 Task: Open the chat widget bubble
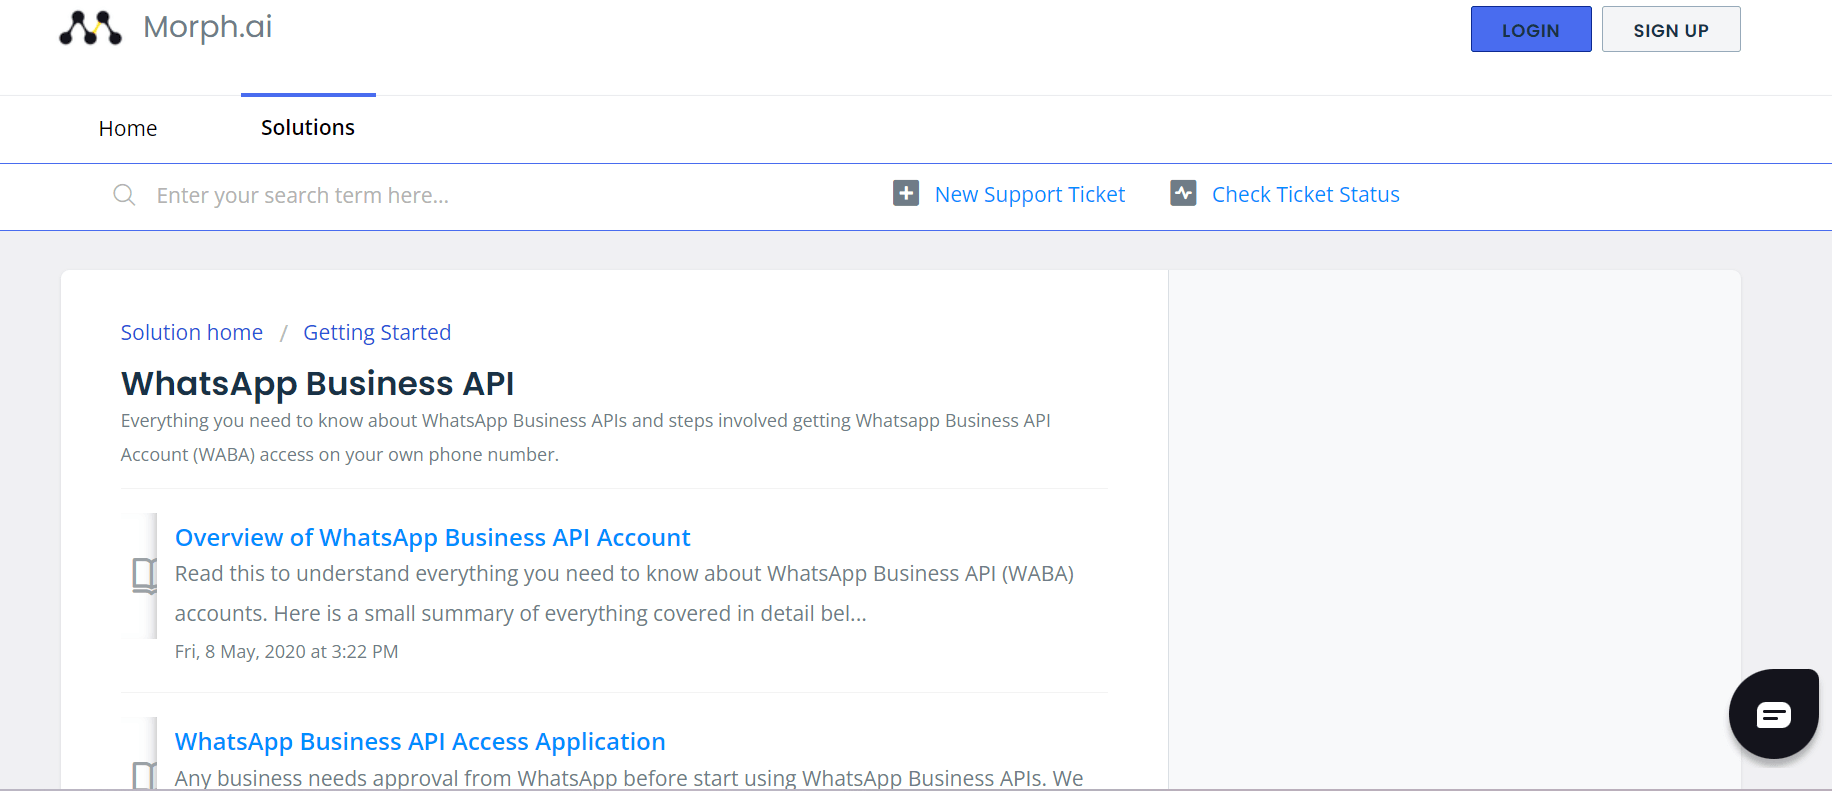1773,714
